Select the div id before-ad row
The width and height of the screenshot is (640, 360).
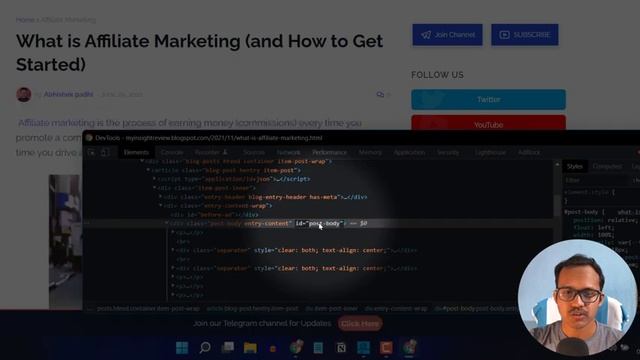coord(214,215)
